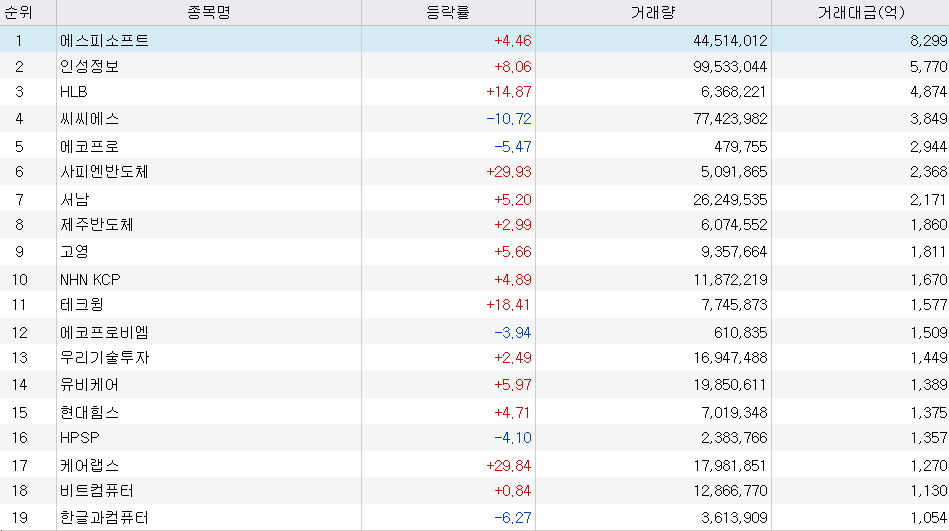Viewport: 949px width, 531px height.
Task: Click the -6.27 change rate value
Action: [513, 518]
